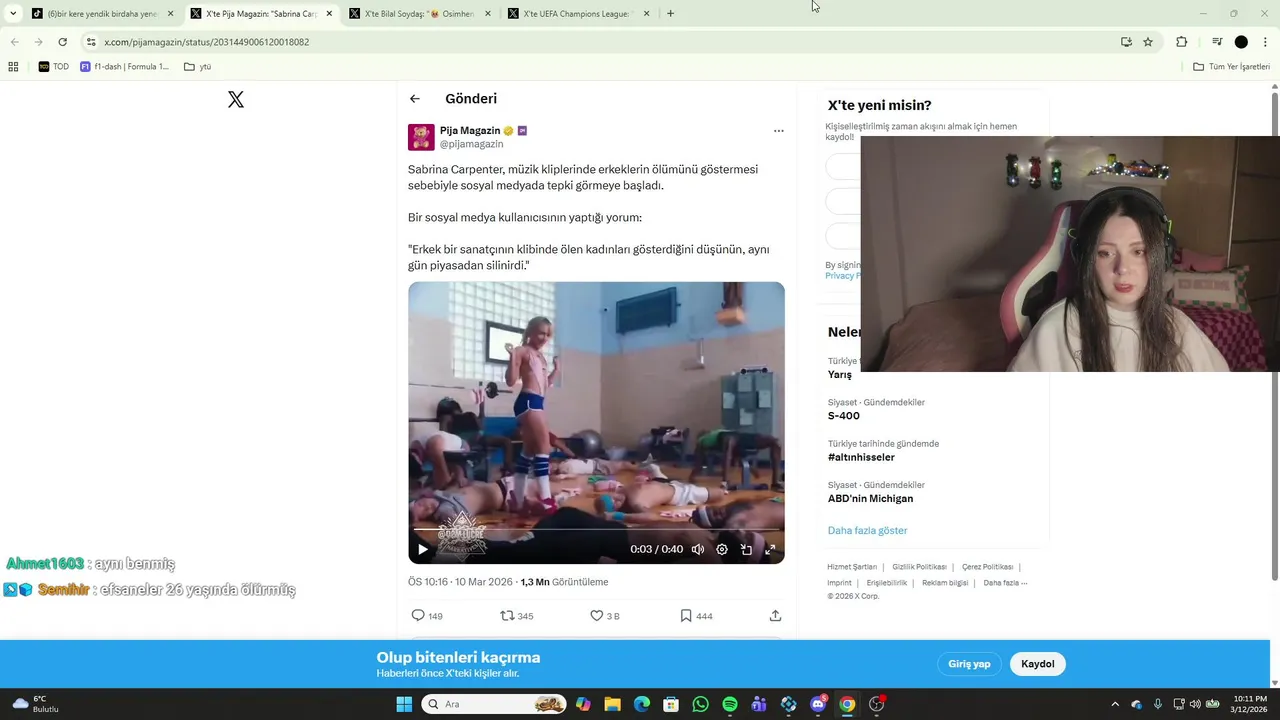The width and height of the screenshot is (1280, 720).
Task: Close the Pija Magazin Sabrina Carpenter tab
Action: (329, 14)
